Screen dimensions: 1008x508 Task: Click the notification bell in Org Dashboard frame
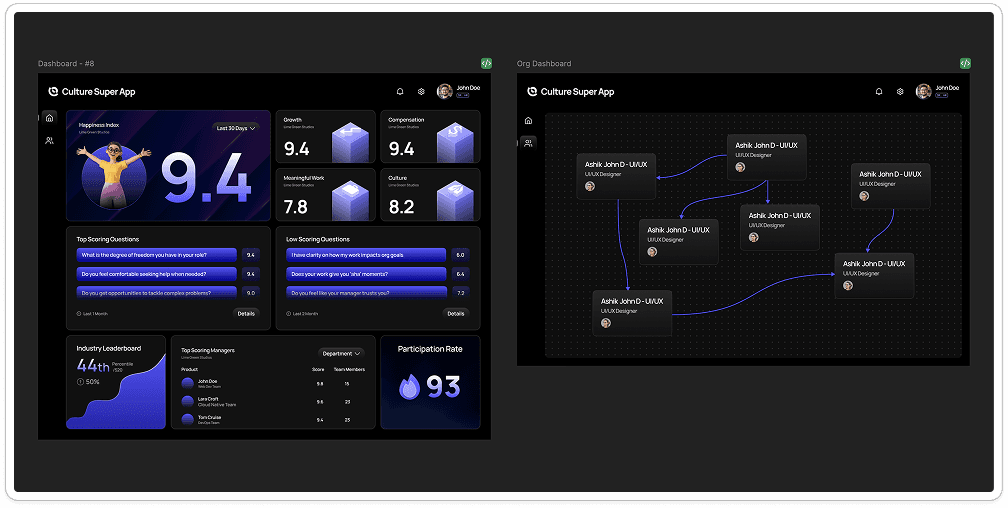click(x=879, y=92)
